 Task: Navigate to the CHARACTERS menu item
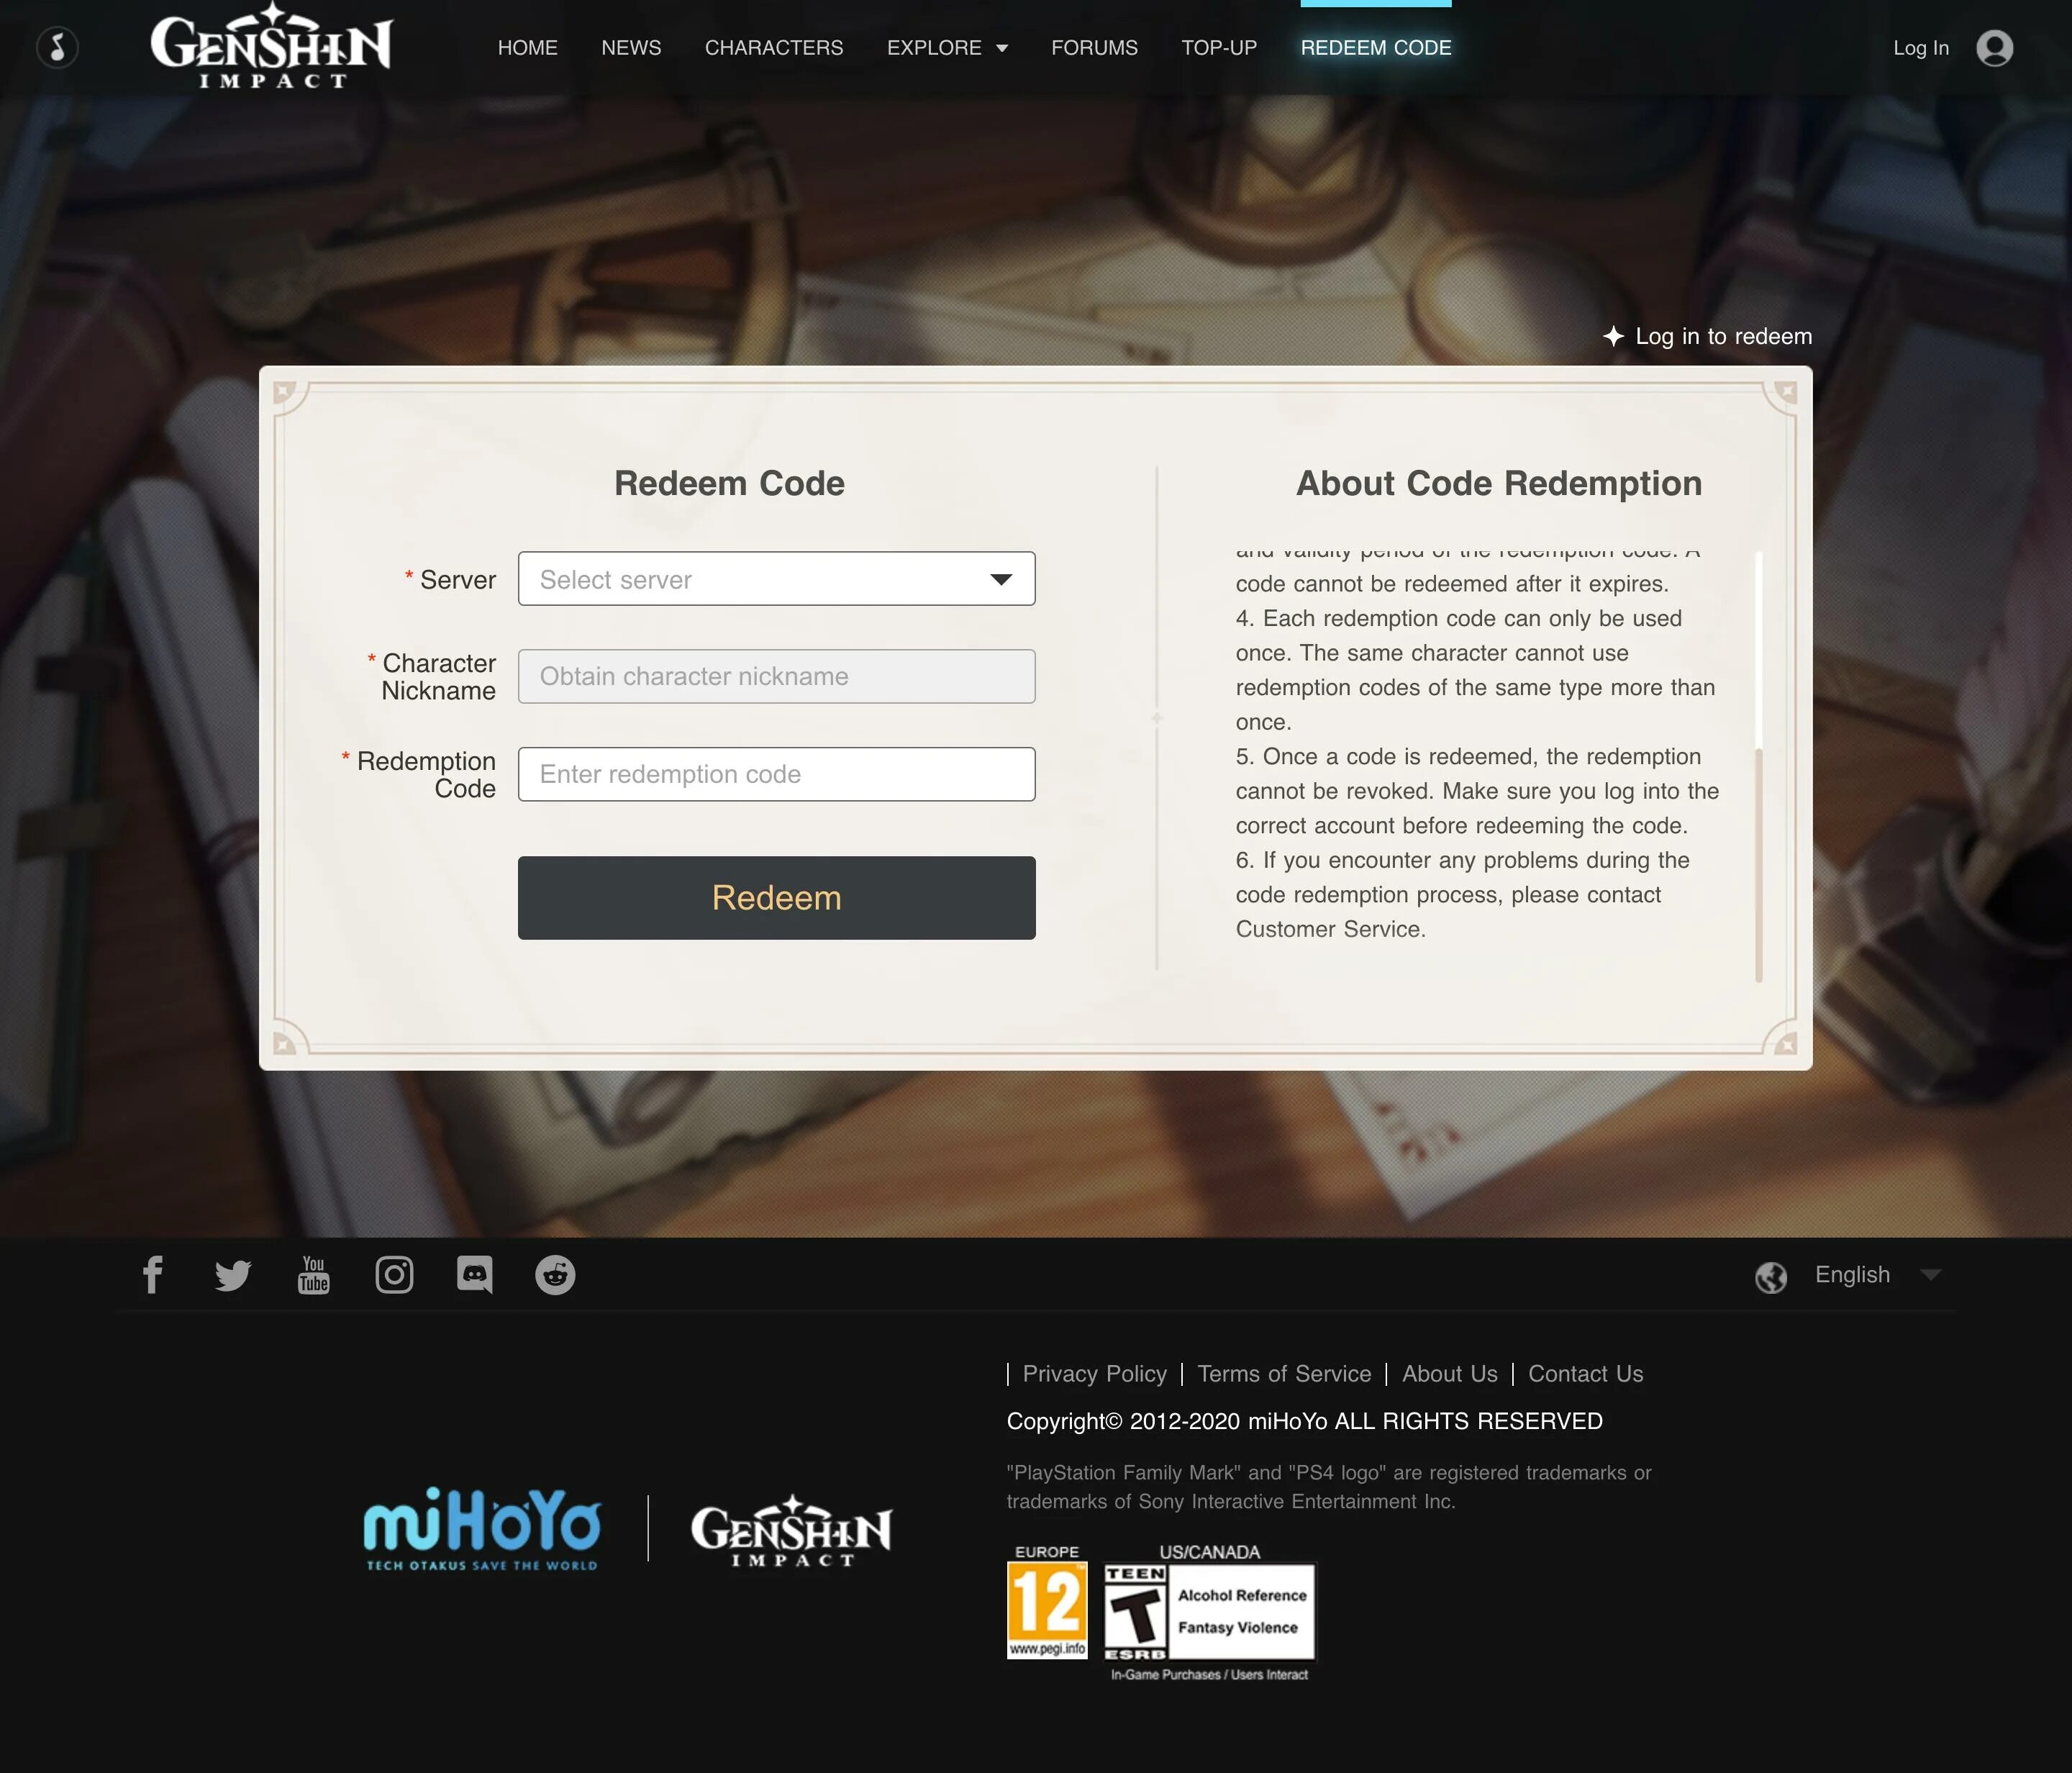coord(774,47)
